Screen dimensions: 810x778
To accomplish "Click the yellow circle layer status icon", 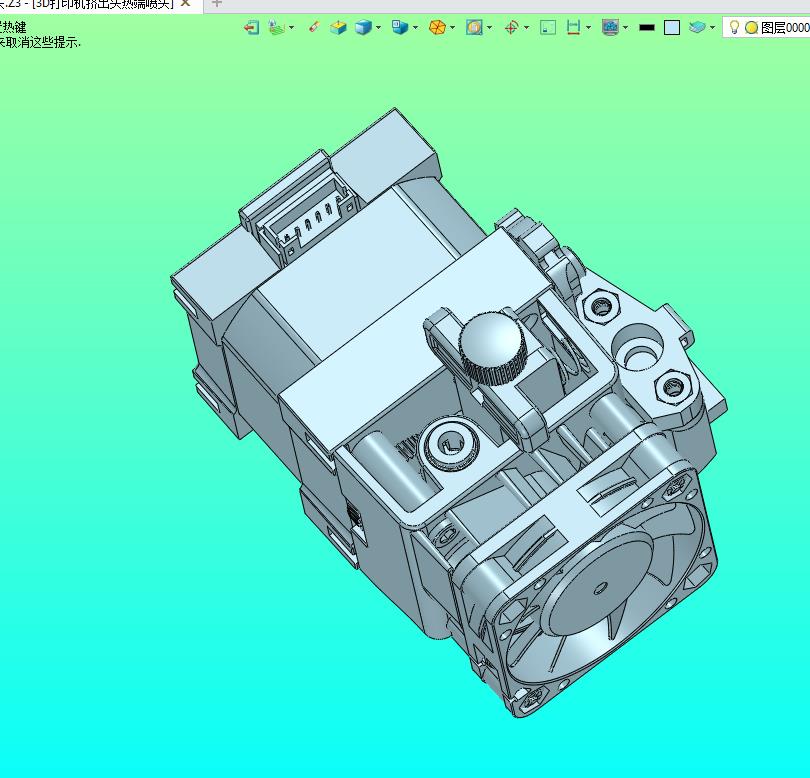I will point(751,28).
